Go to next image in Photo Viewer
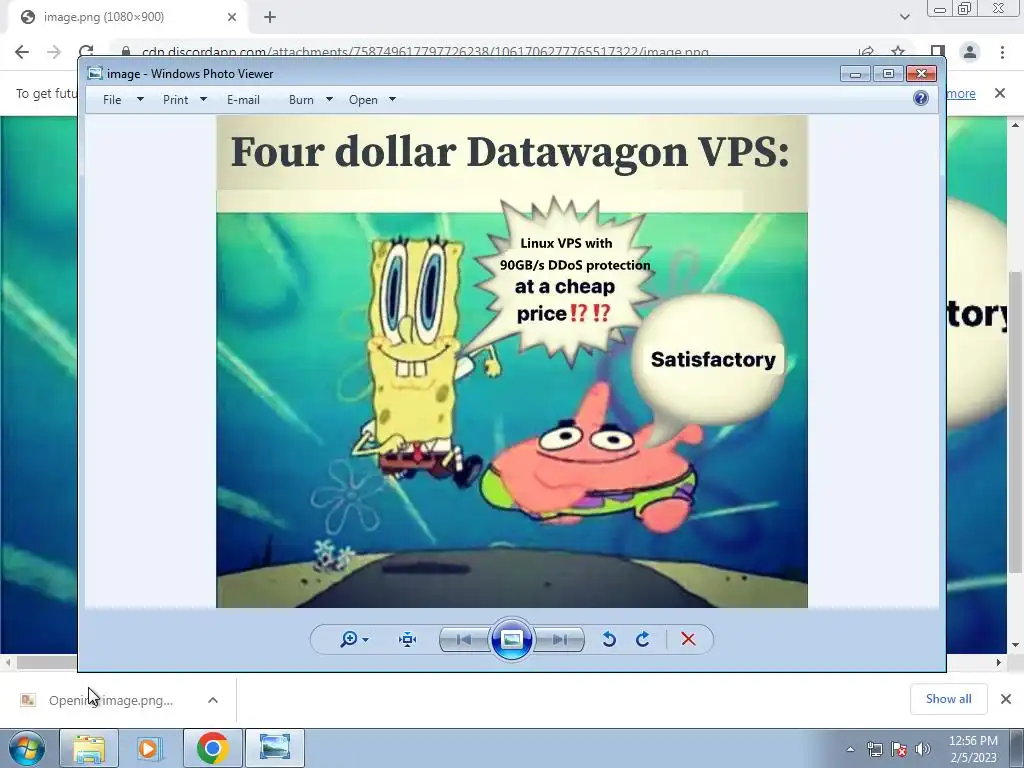This screenshot has height=768, width=1024. (x=559, y=639)
